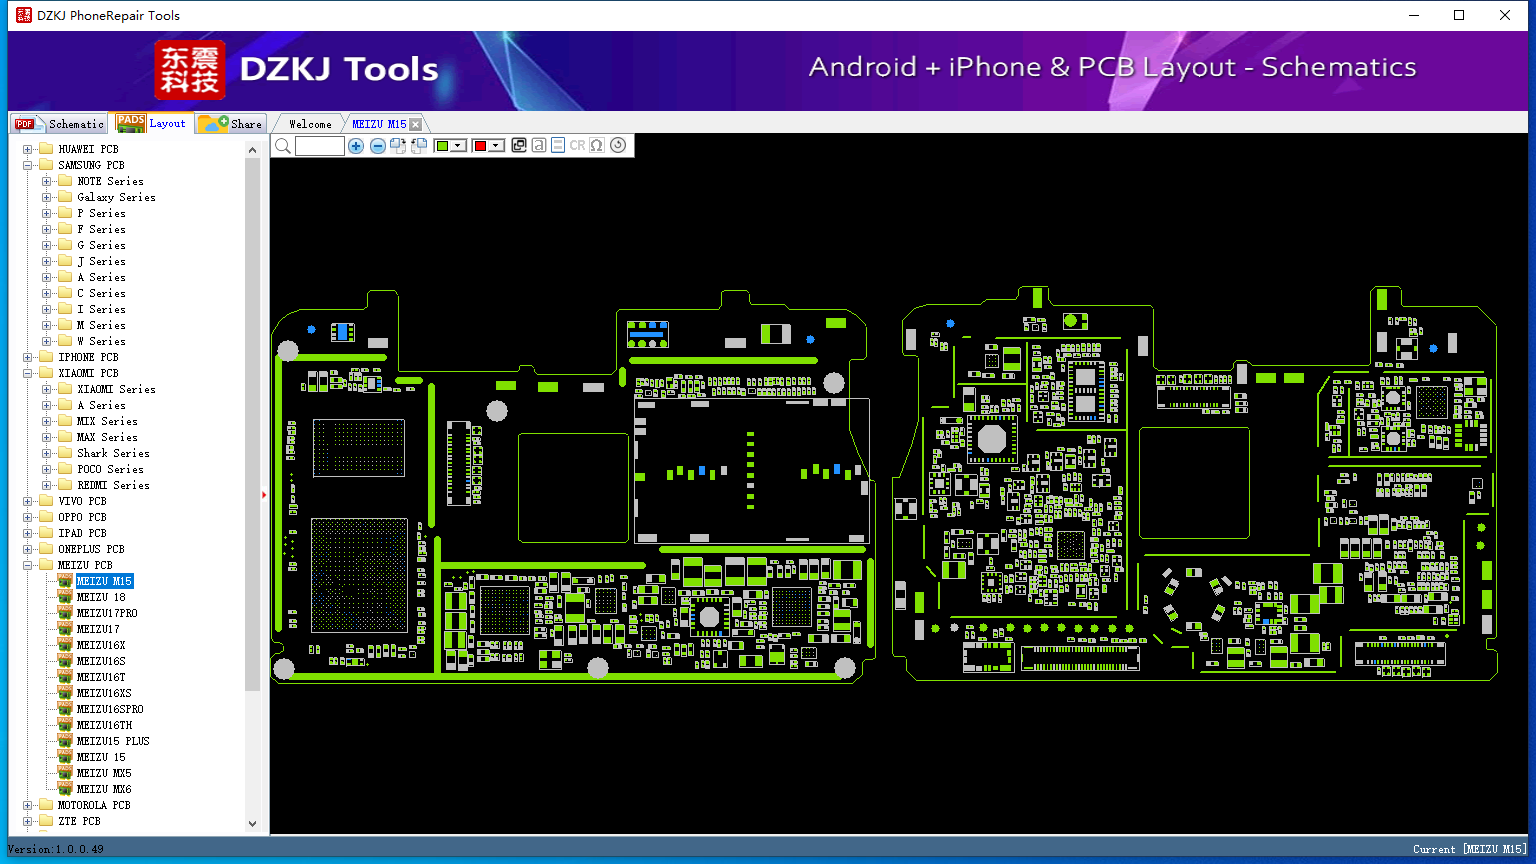Open the green color dropdown arrow
The width and height of the screenshot is (1536, 864).
(x=459, y=146)
